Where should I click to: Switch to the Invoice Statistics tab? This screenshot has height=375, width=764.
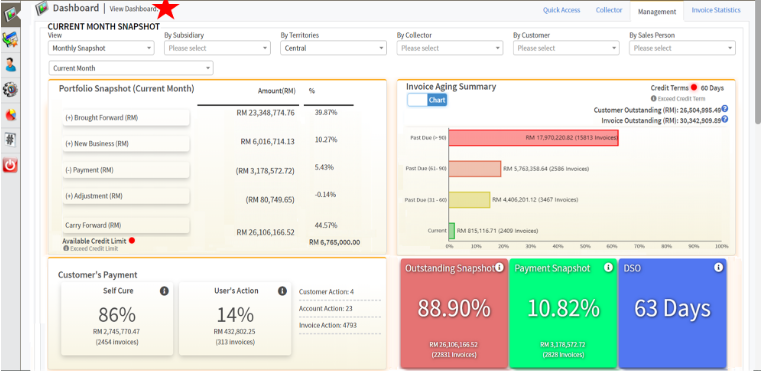(x=716, y=10)
